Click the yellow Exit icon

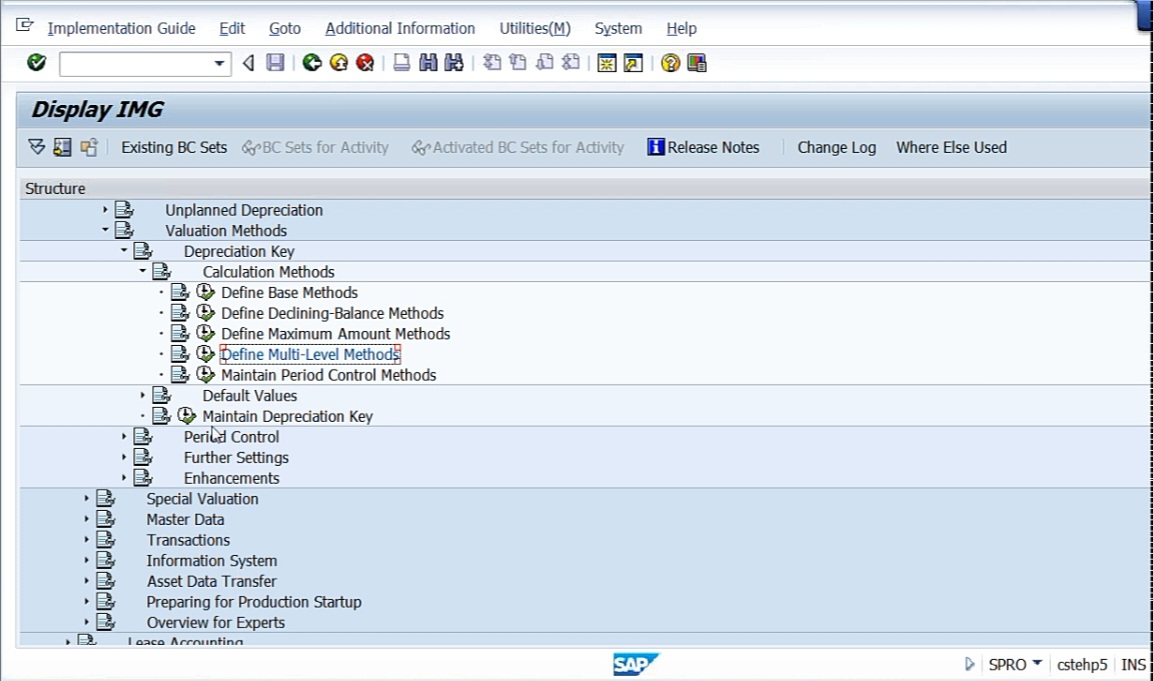click(338, 63)
